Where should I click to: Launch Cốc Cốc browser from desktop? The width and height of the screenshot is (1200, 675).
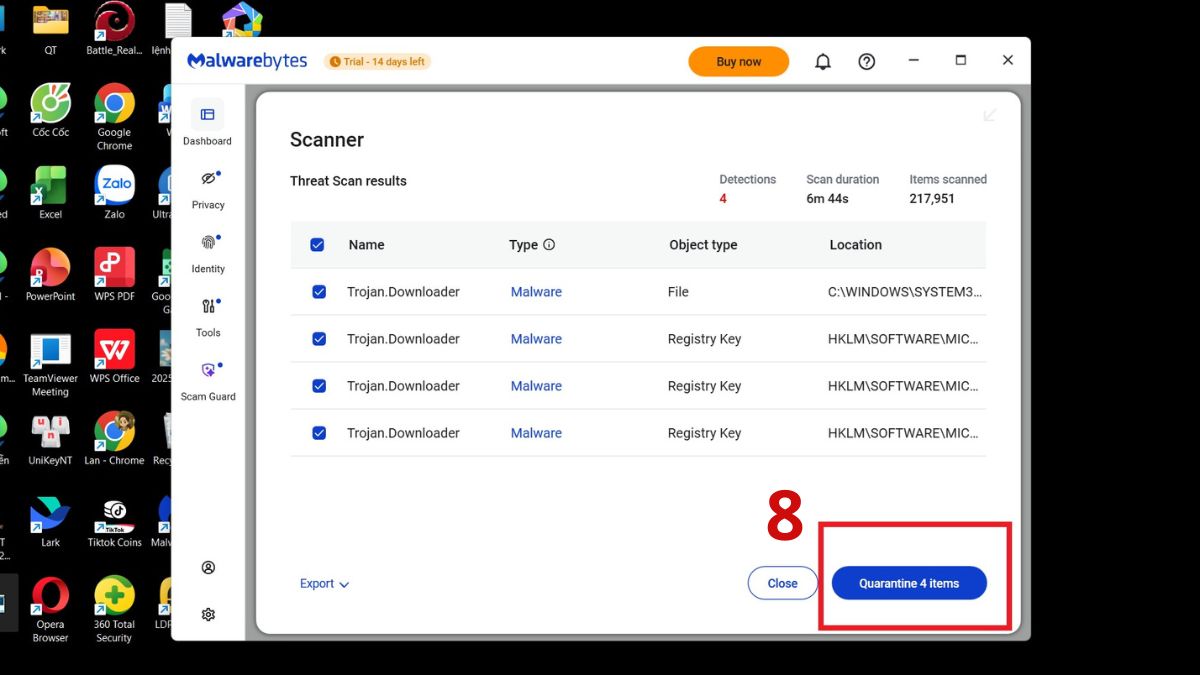click(50, 110)
